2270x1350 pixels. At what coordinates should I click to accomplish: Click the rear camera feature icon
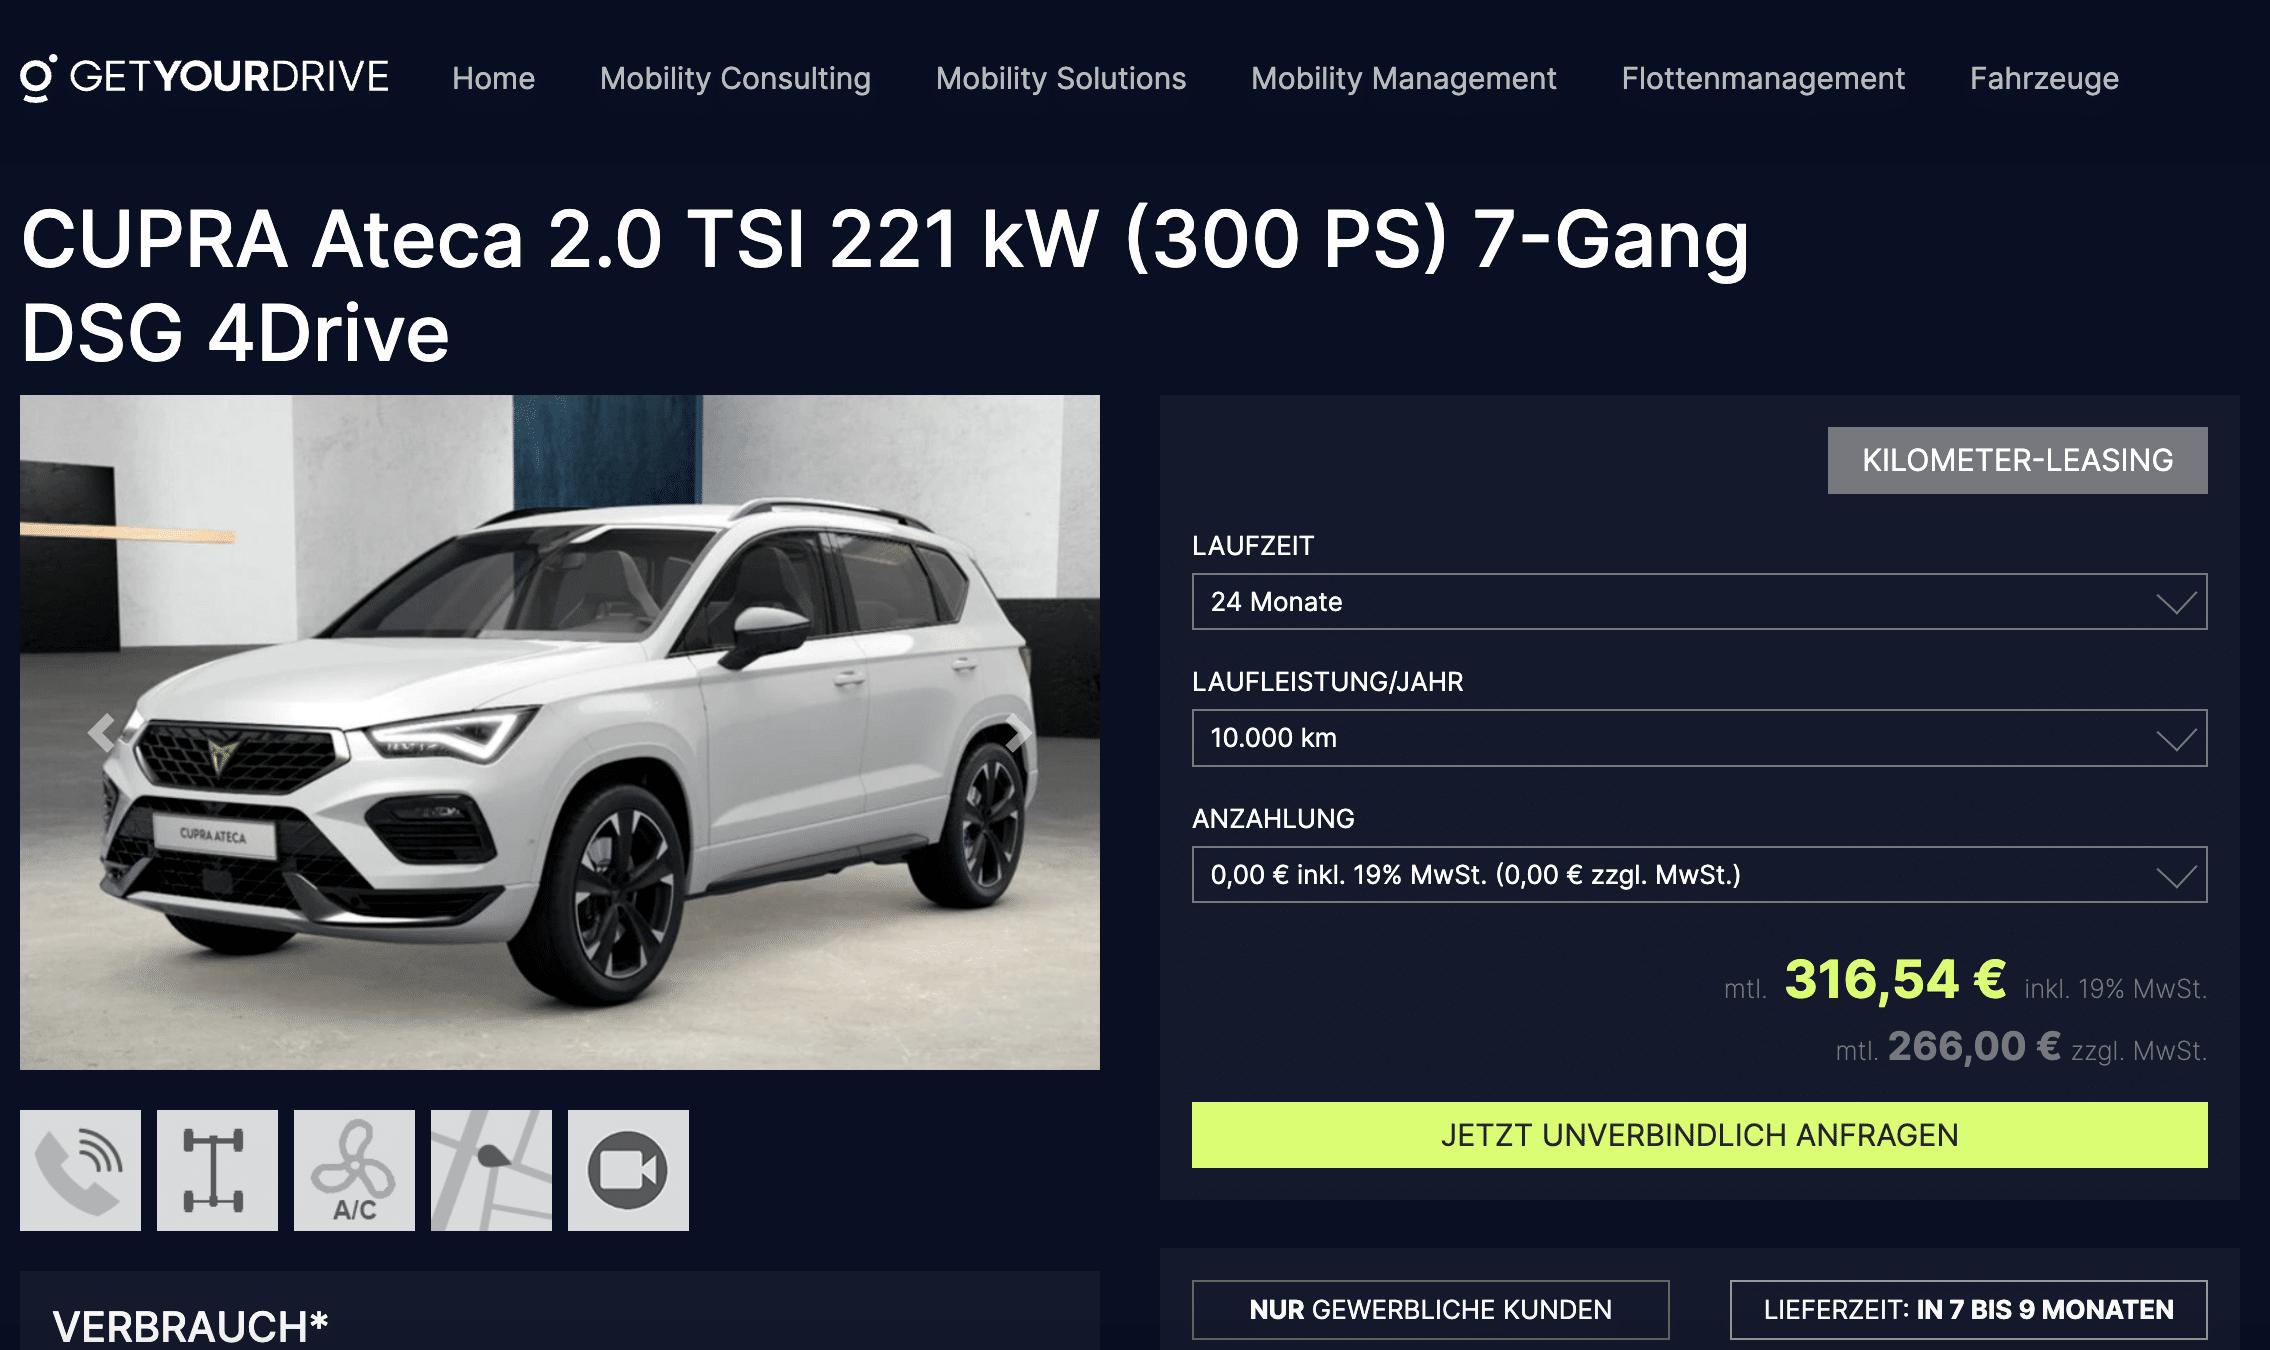628,1170
